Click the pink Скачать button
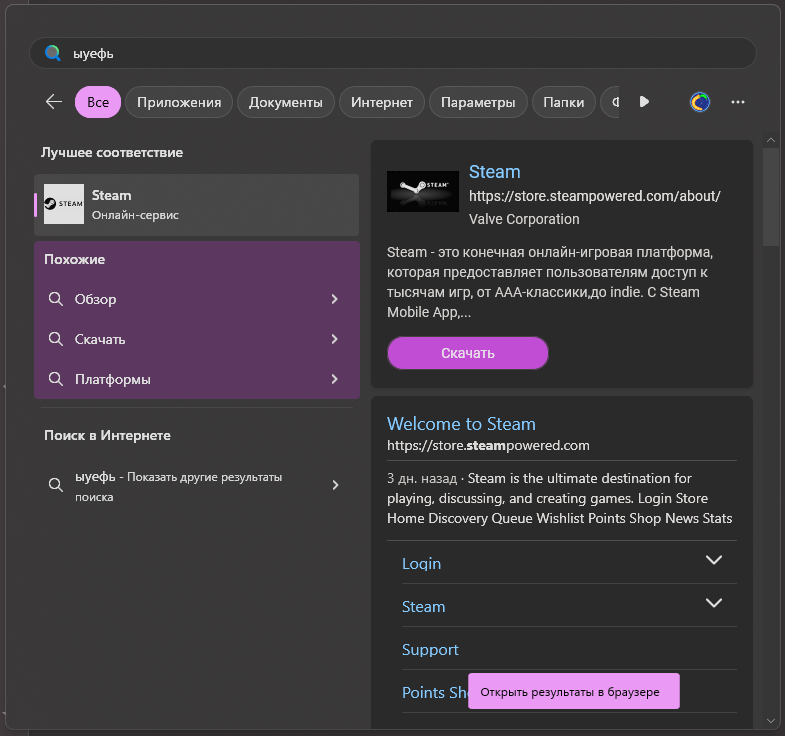This screenshot has height=736, width=785. tap(468, 353)
